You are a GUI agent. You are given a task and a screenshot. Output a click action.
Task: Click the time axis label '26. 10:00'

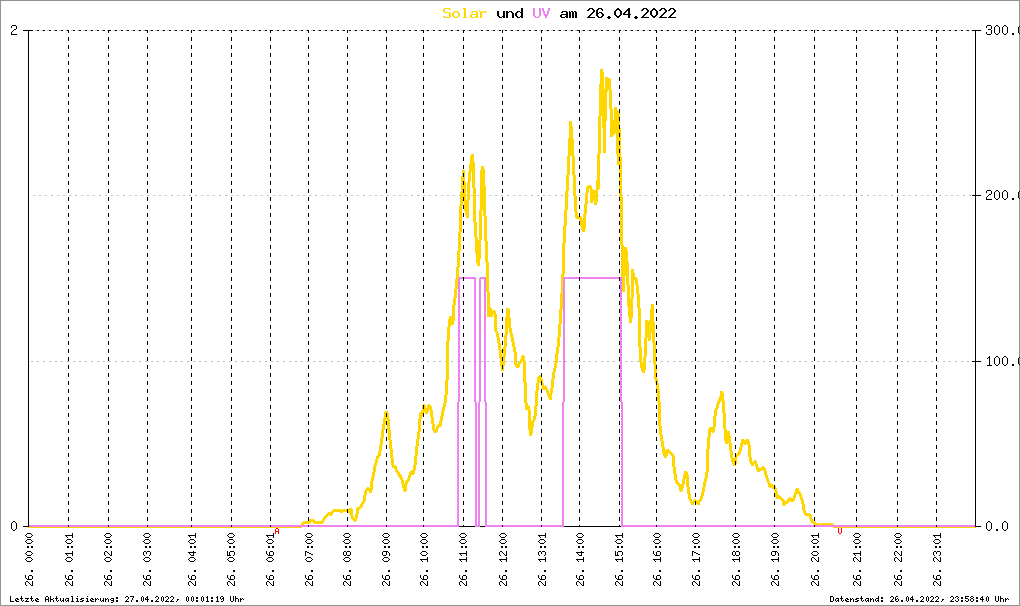point(424,560)
